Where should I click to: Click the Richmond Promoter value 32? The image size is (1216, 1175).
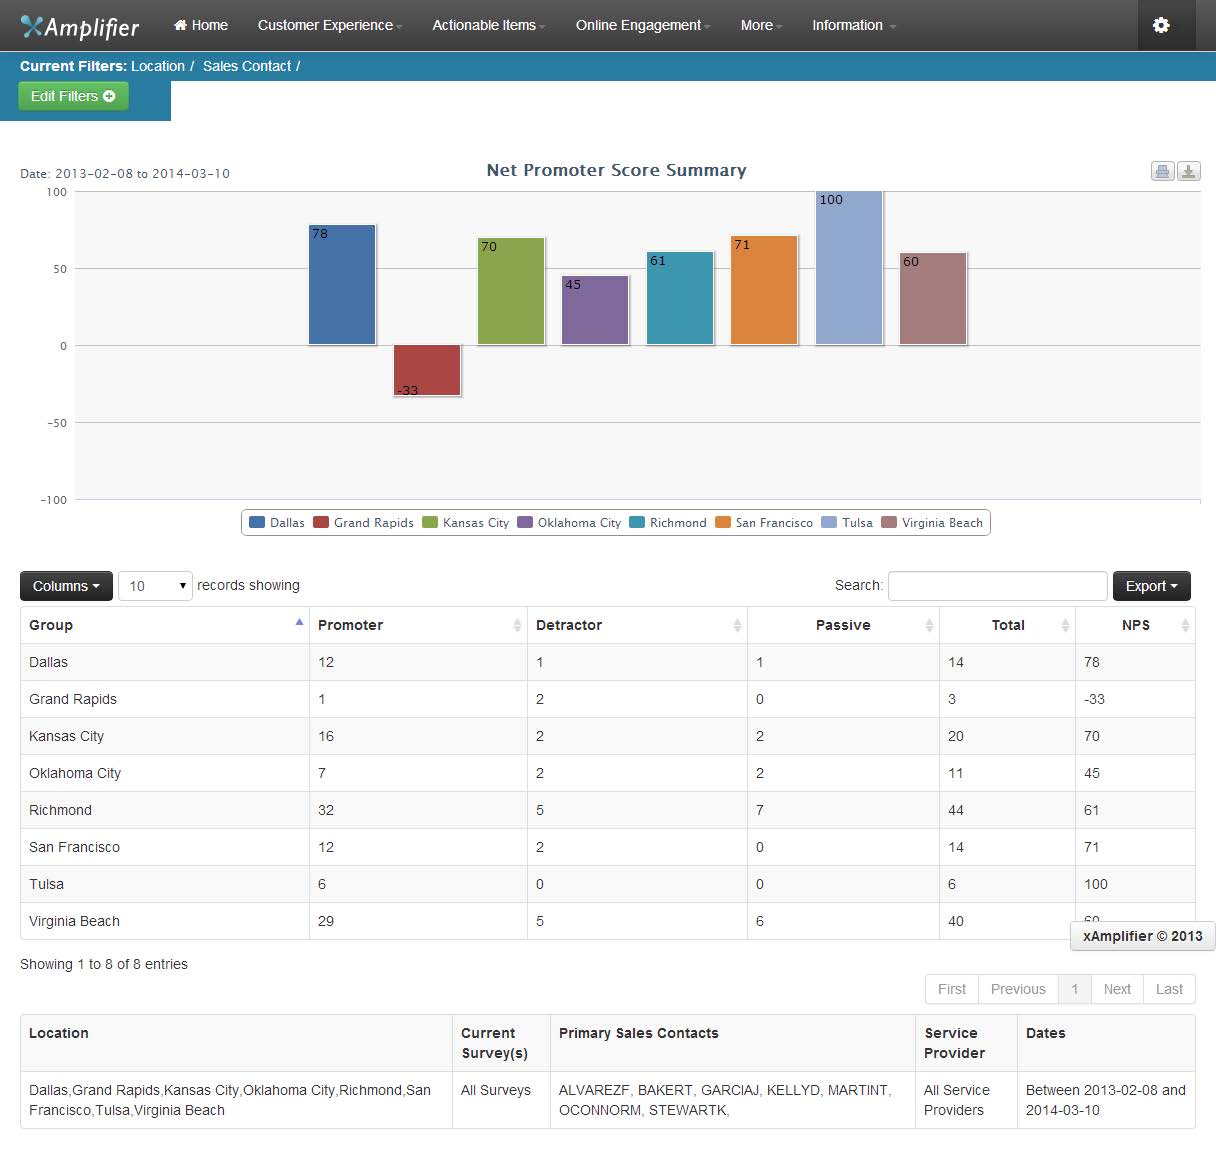pos(326,810)
